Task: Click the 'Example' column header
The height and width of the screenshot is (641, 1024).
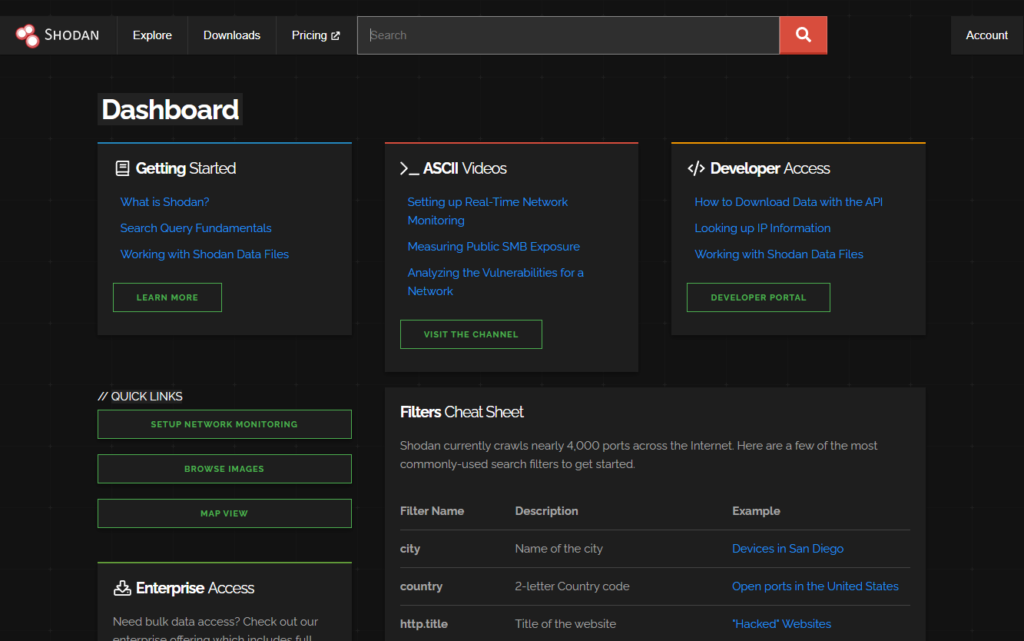Action: pos(756,510)
